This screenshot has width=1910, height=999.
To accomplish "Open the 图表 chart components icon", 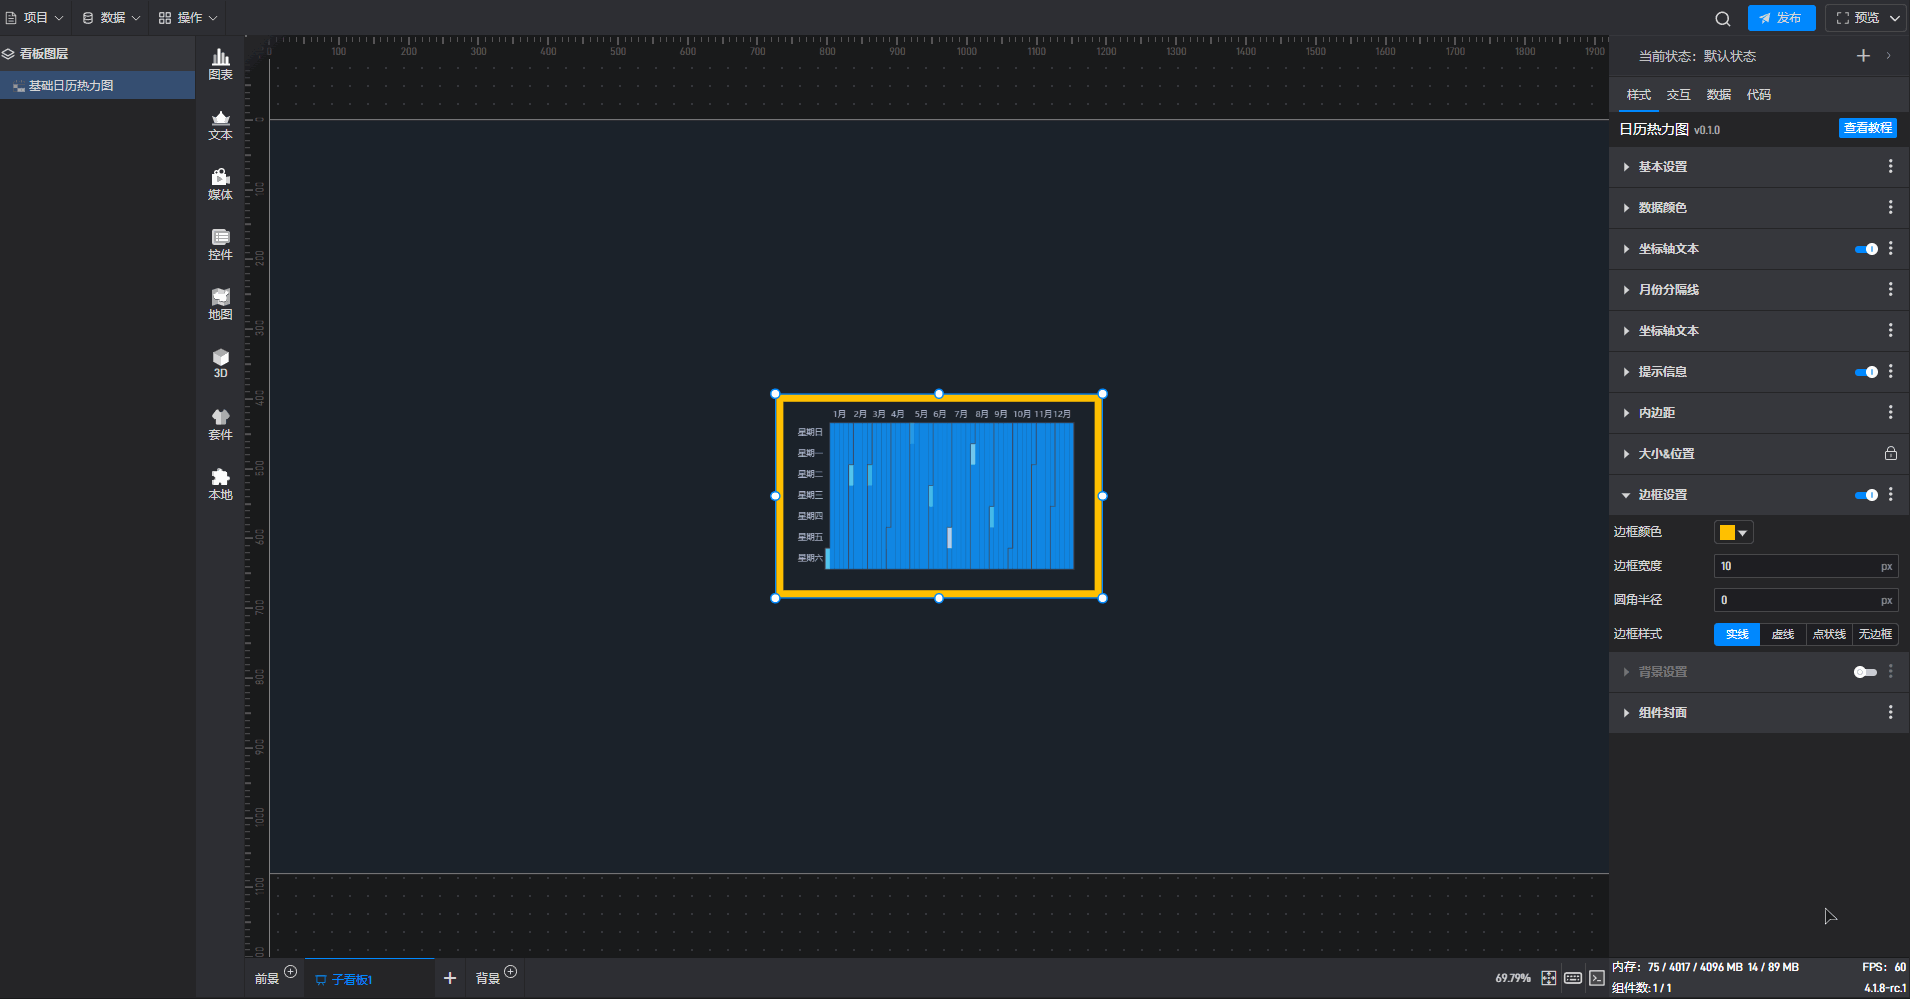I will (220, 64).
